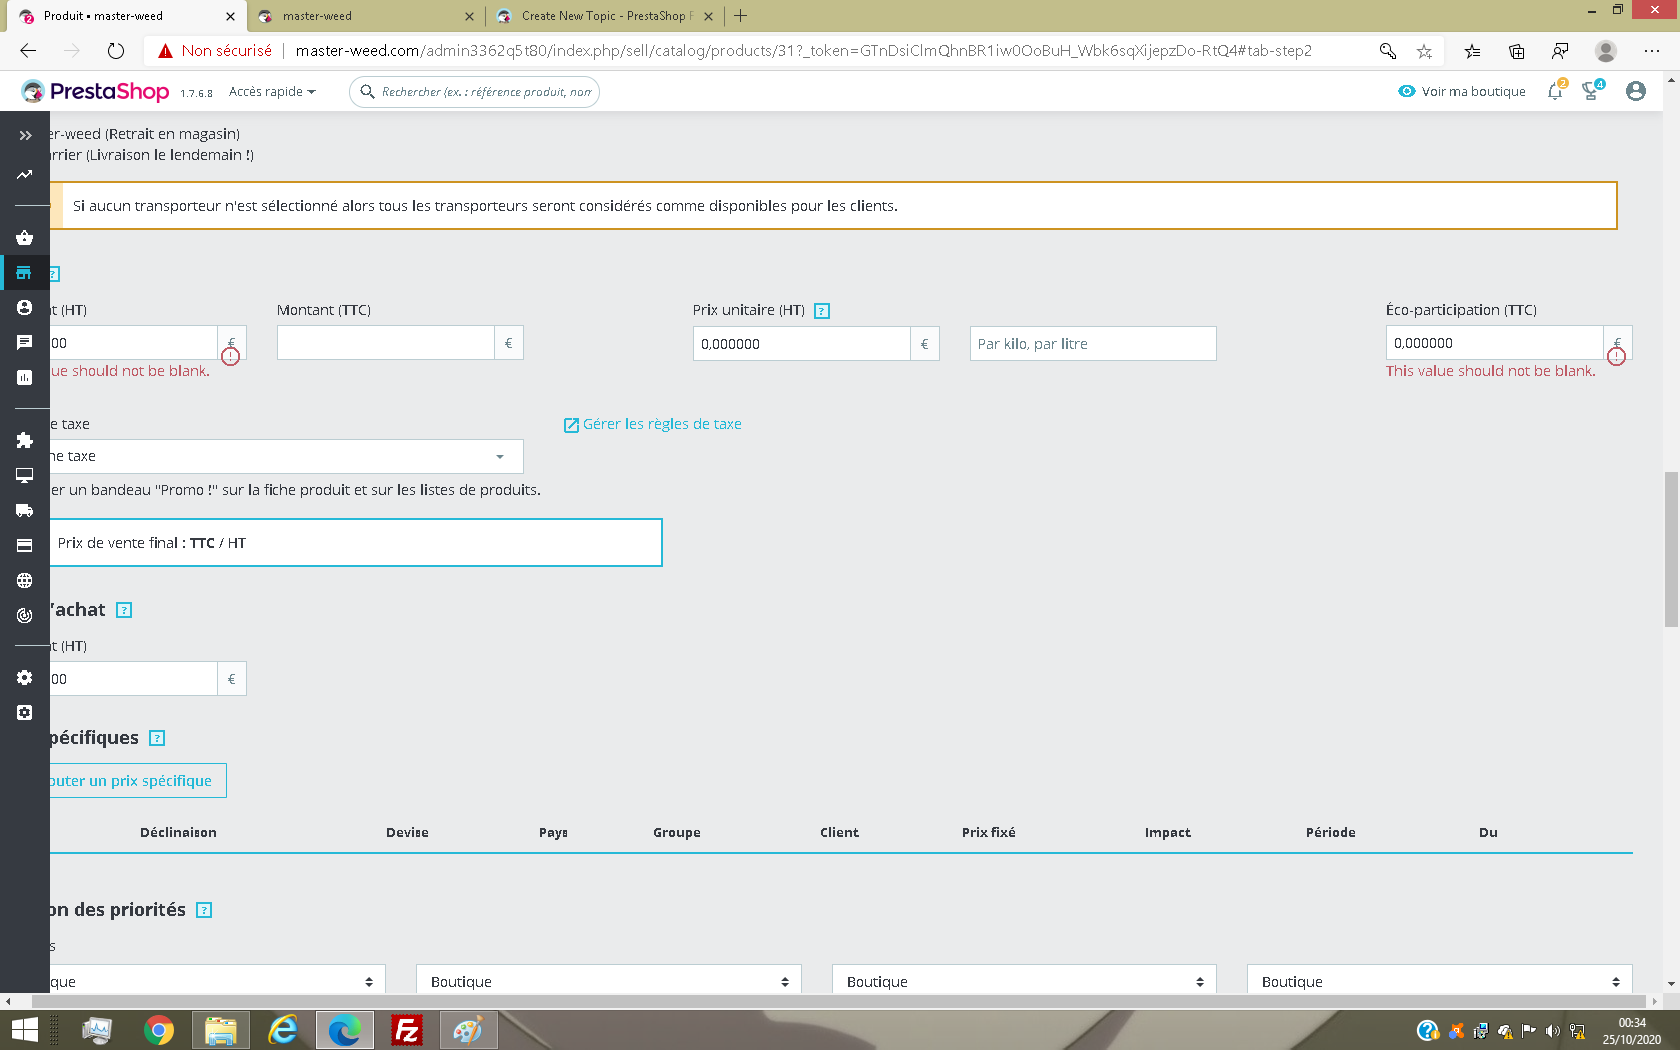Open the second Boutique priority dropdown
The width and height of the screenshot is (1680, 1050).
609,981
